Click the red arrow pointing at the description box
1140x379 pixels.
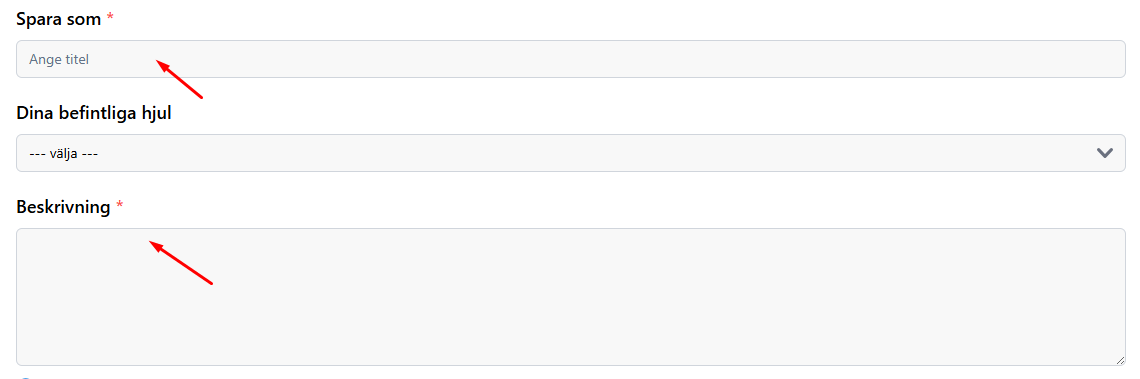(x=180, y=262)
